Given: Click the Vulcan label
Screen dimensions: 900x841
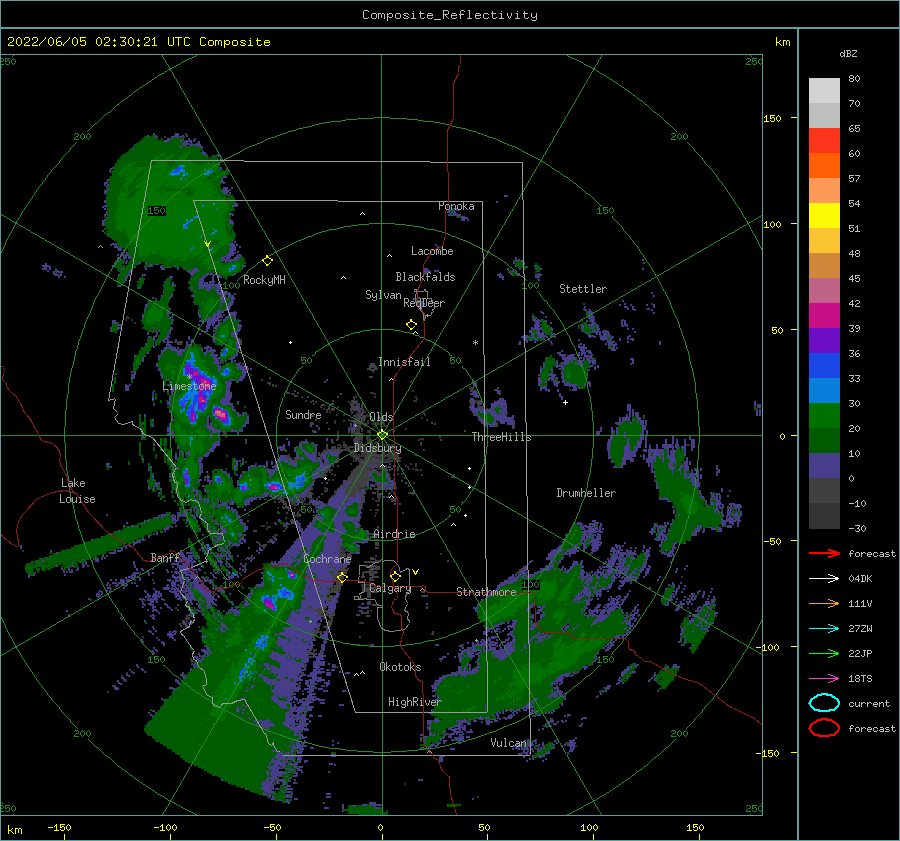Looking at the screenshot, I should pos(508,743).
